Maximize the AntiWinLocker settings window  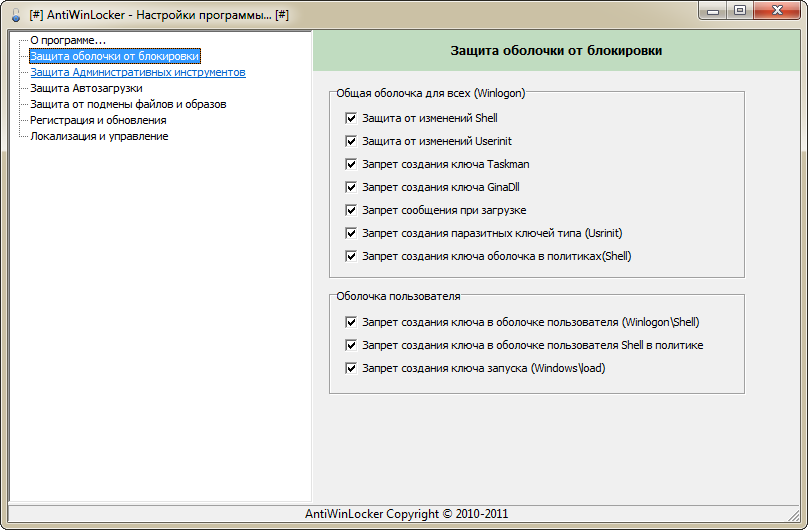[739, 11]
